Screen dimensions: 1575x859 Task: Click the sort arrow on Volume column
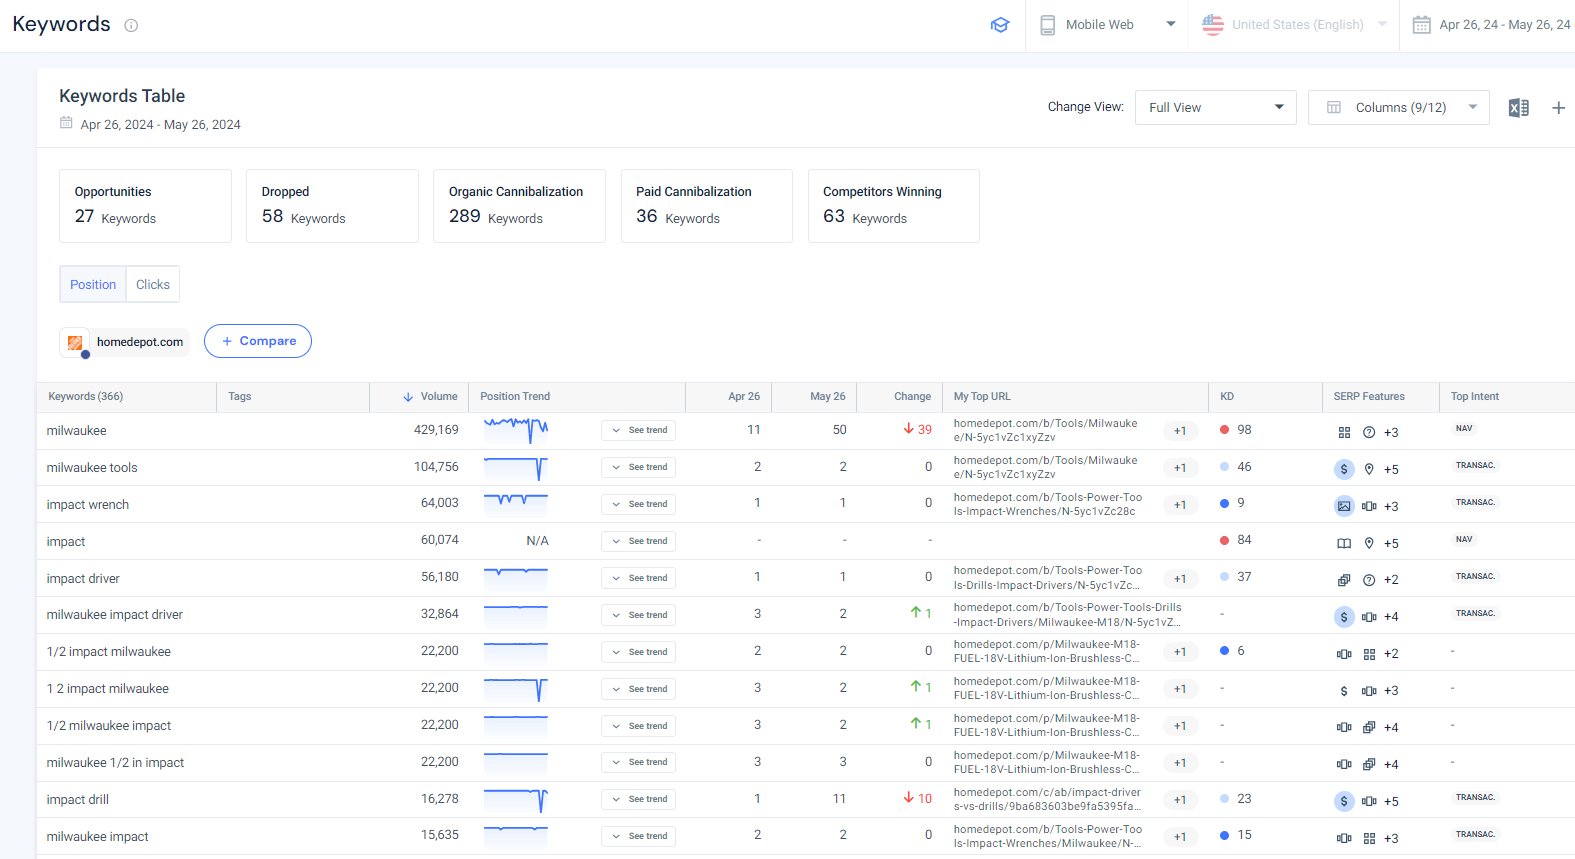[x=408, y=397]
